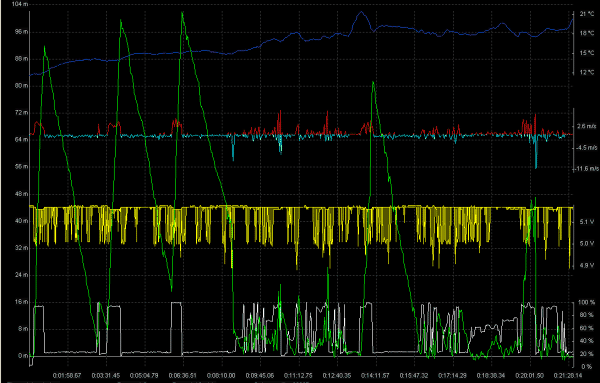Select the 12 °C temperature axis label
The height and width of the screenshot is (383, 600).
tap(587, 72)
